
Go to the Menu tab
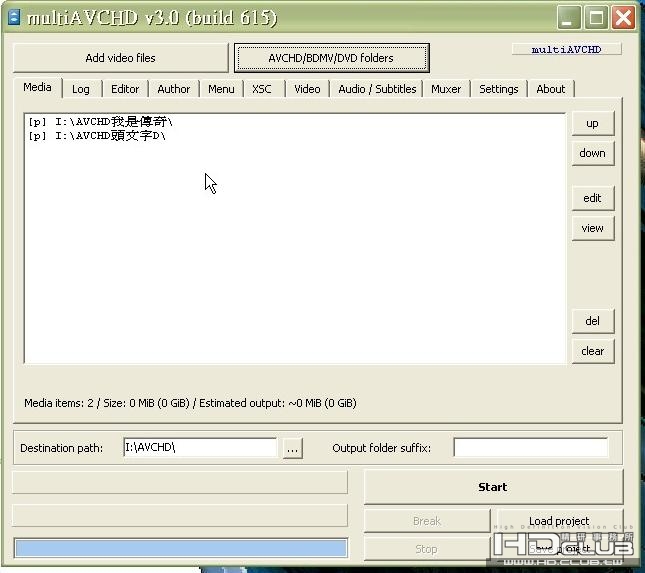coord(221,89)
